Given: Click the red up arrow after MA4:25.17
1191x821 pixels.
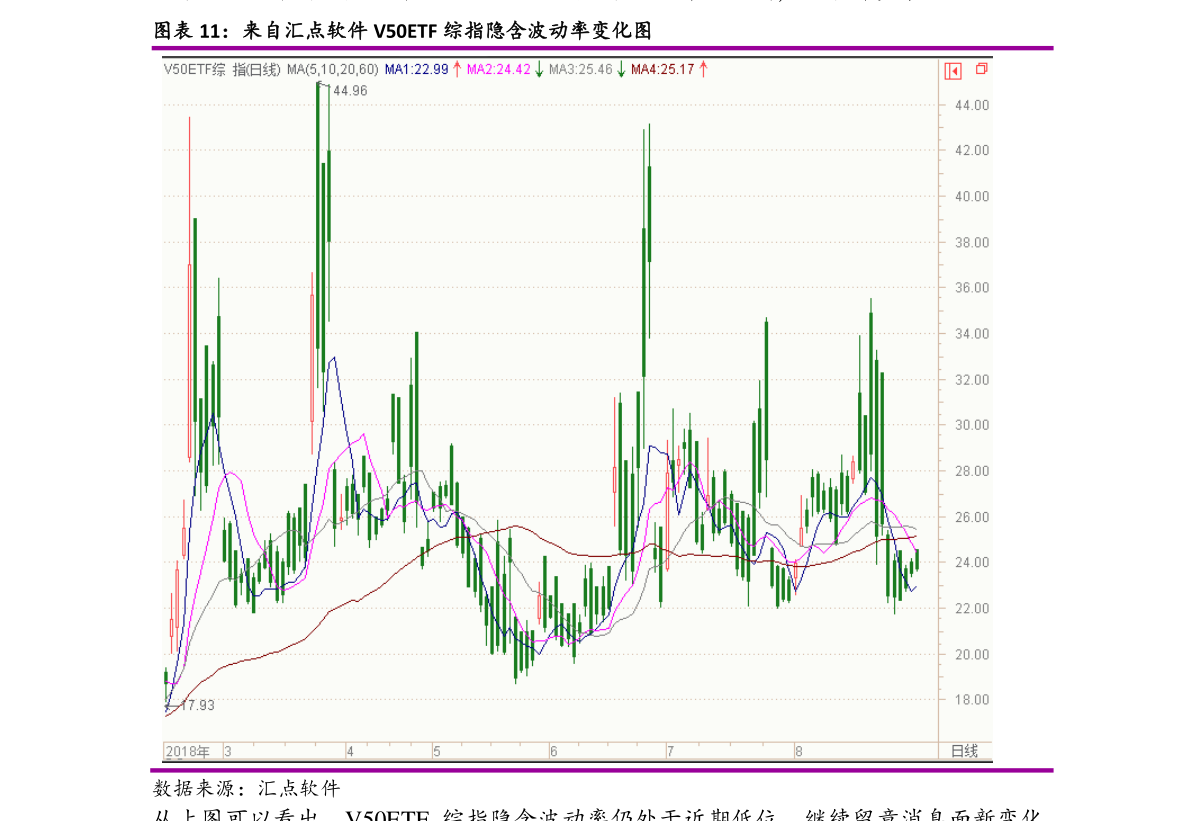Looking at the screenshot, I should (703, 69).
